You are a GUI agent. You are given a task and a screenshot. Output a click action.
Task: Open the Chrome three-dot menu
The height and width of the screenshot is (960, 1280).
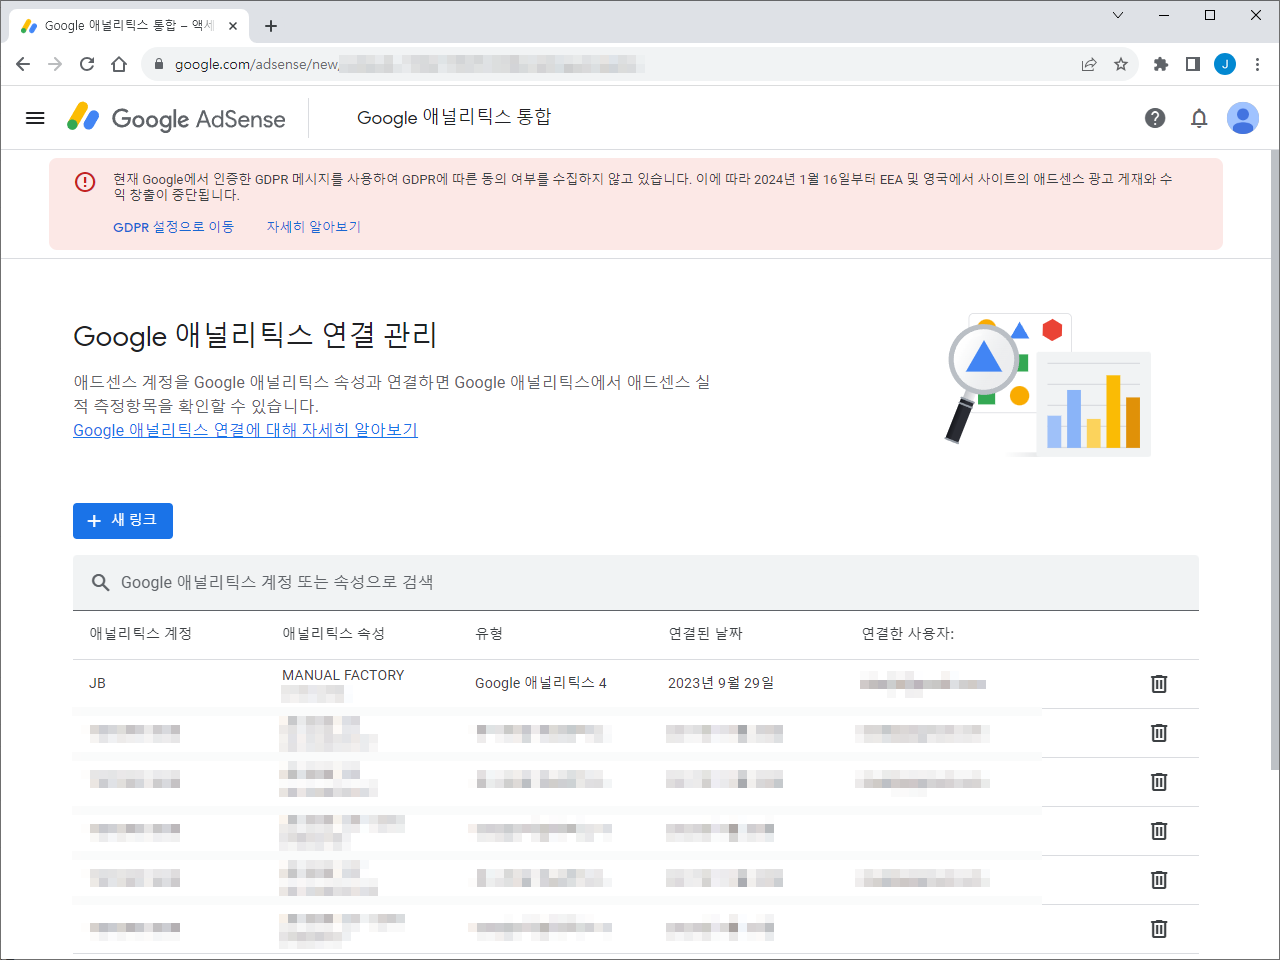(1257, 64)
